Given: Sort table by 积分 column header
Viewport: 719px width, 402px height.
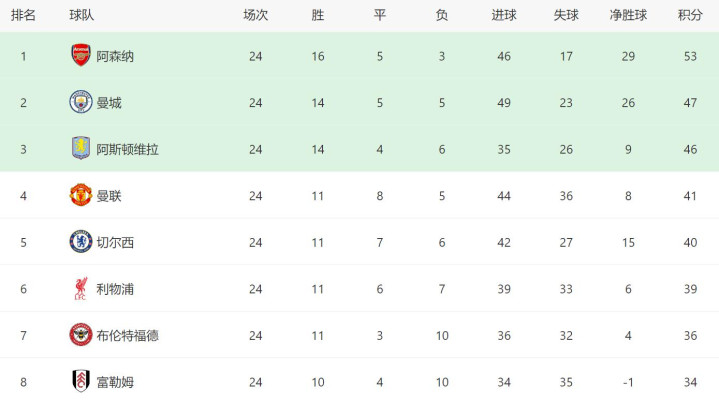Looking at the screenshot, I should click(x=689, y=15).
